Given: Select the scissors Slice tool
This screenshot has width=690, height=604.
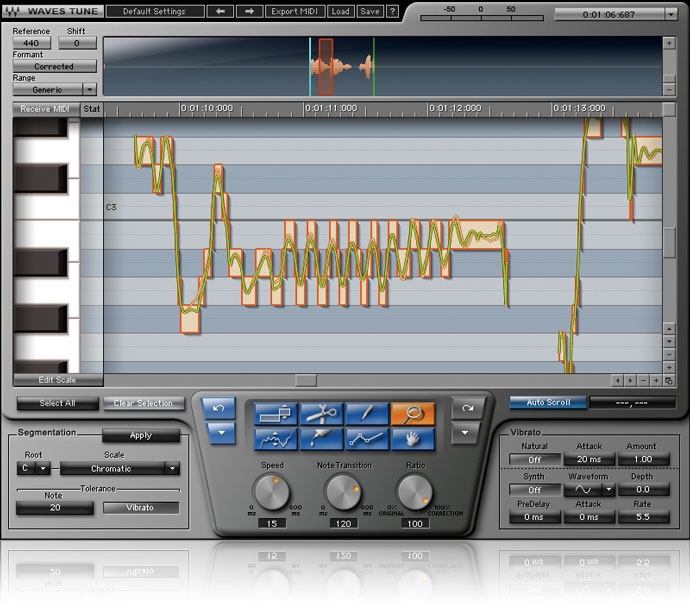Looking at the screenshot, I should (x=321, y=412).
